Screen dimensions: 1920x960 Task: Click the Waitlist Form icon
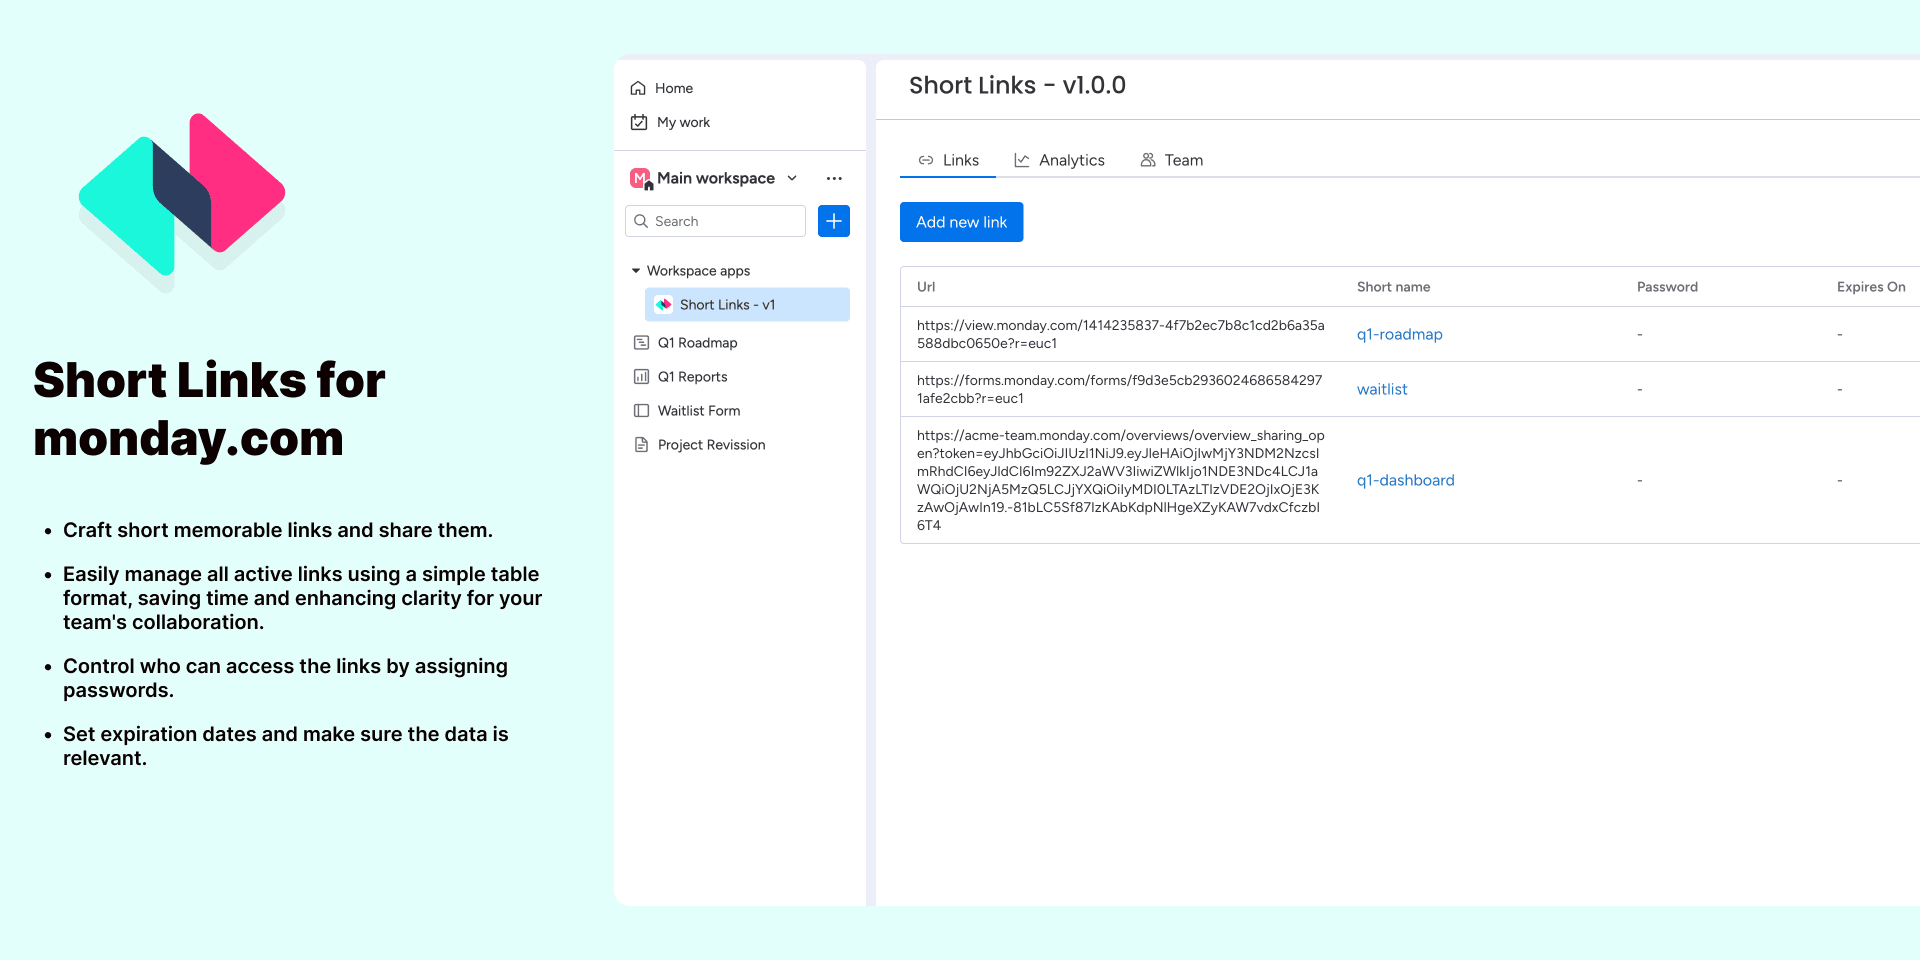(x=642, y=411)
